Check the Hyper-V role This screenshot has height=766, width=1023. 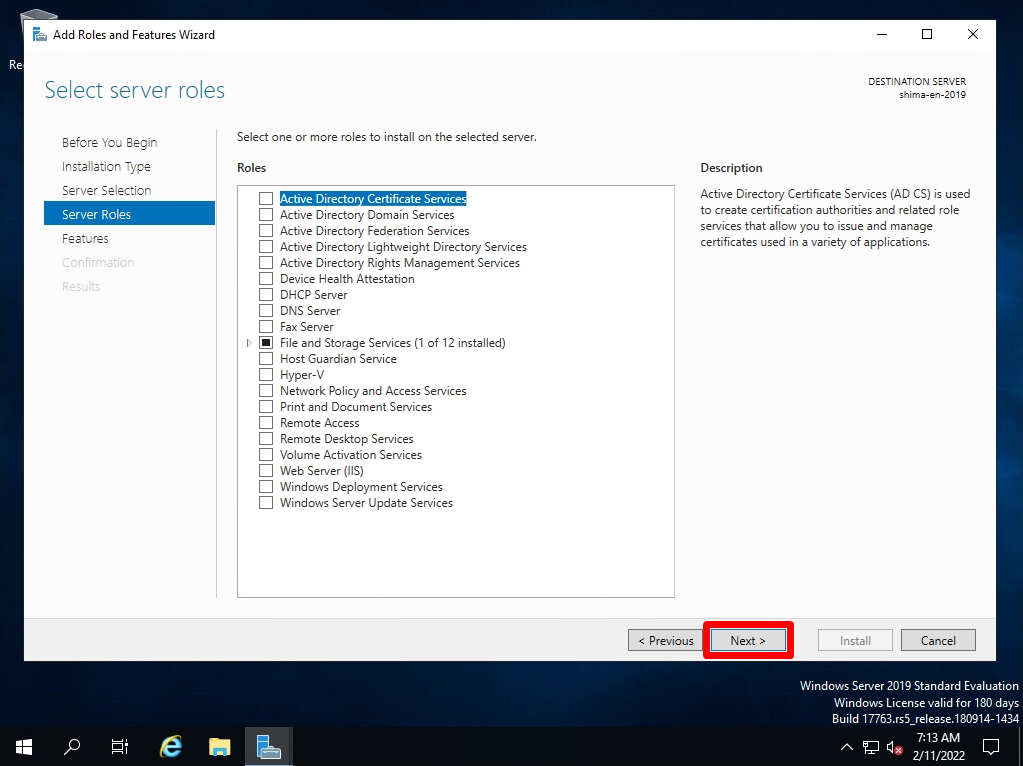point(266,375)
